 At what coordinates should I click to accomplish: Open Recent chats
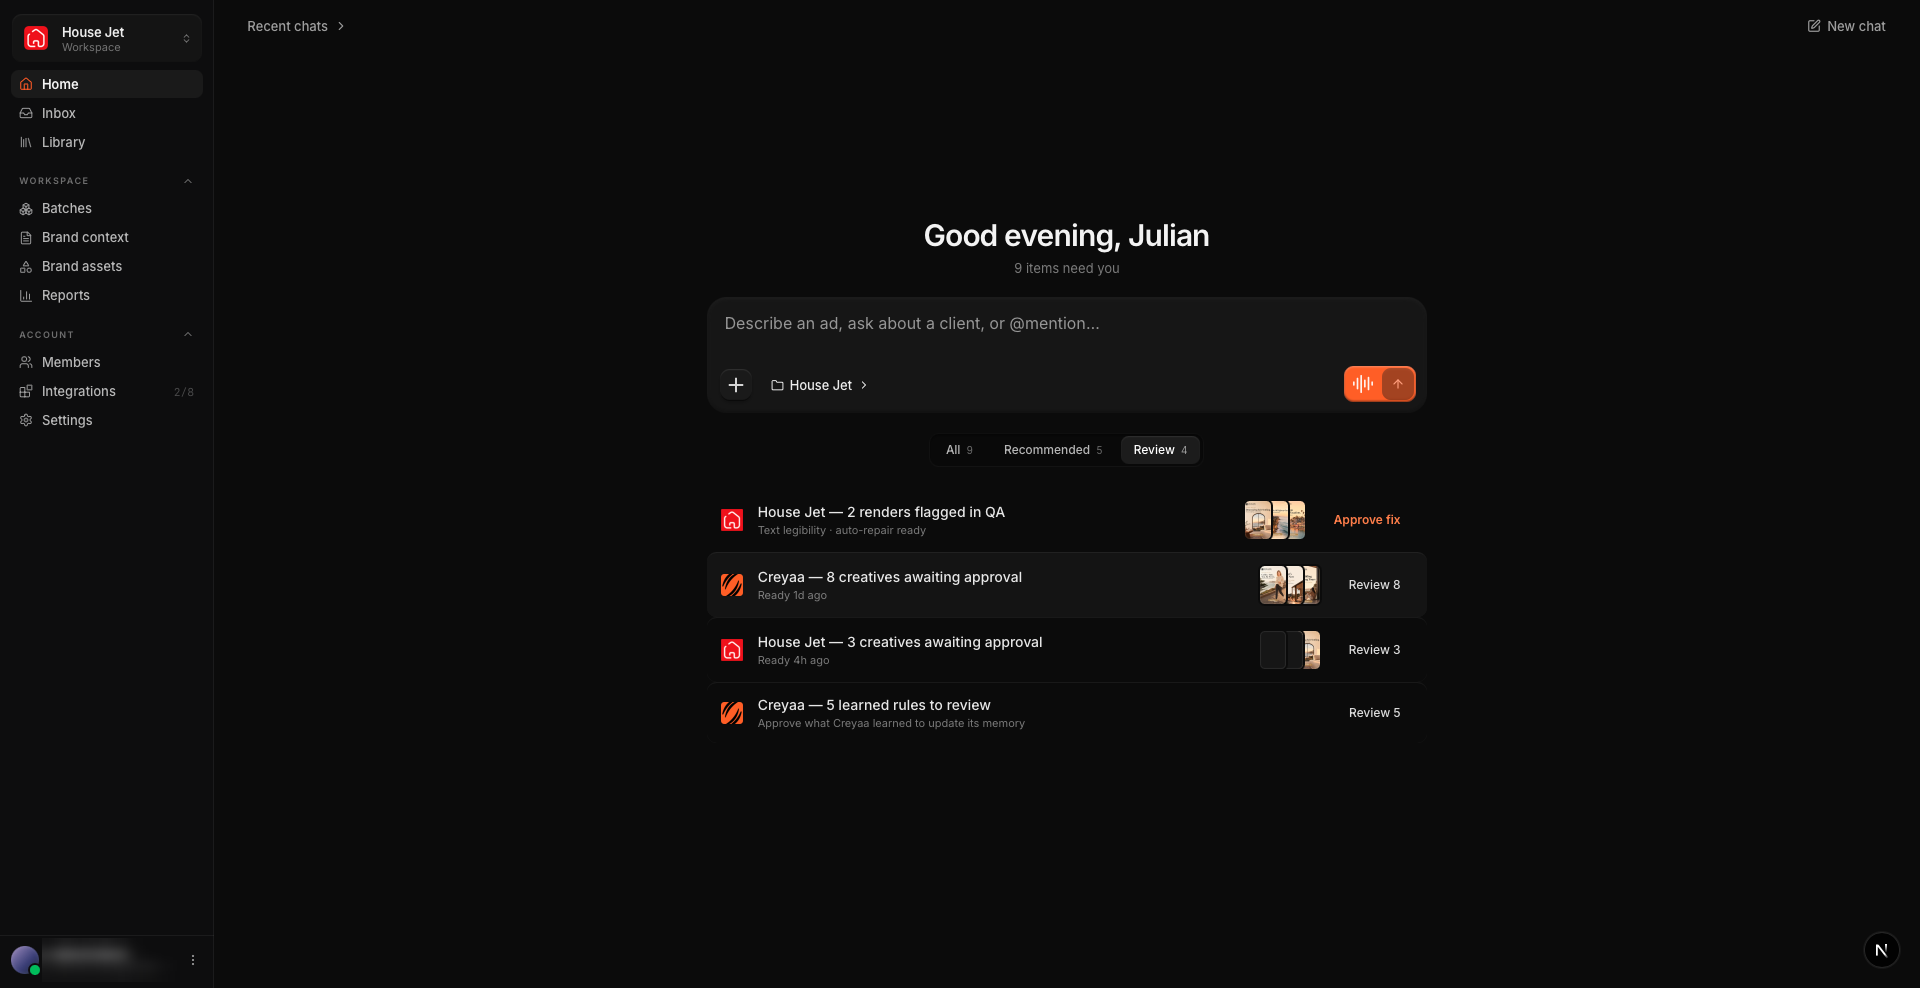(x=296, y=26)
